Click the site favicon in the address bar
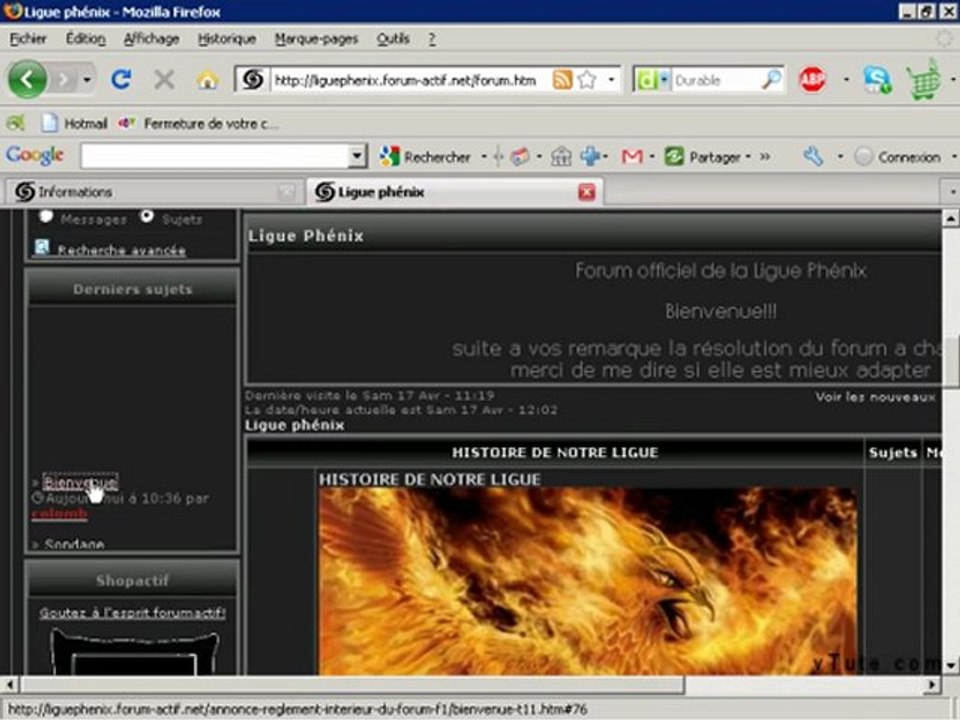This screenshot has width=960, height=720. click(253, 80)
